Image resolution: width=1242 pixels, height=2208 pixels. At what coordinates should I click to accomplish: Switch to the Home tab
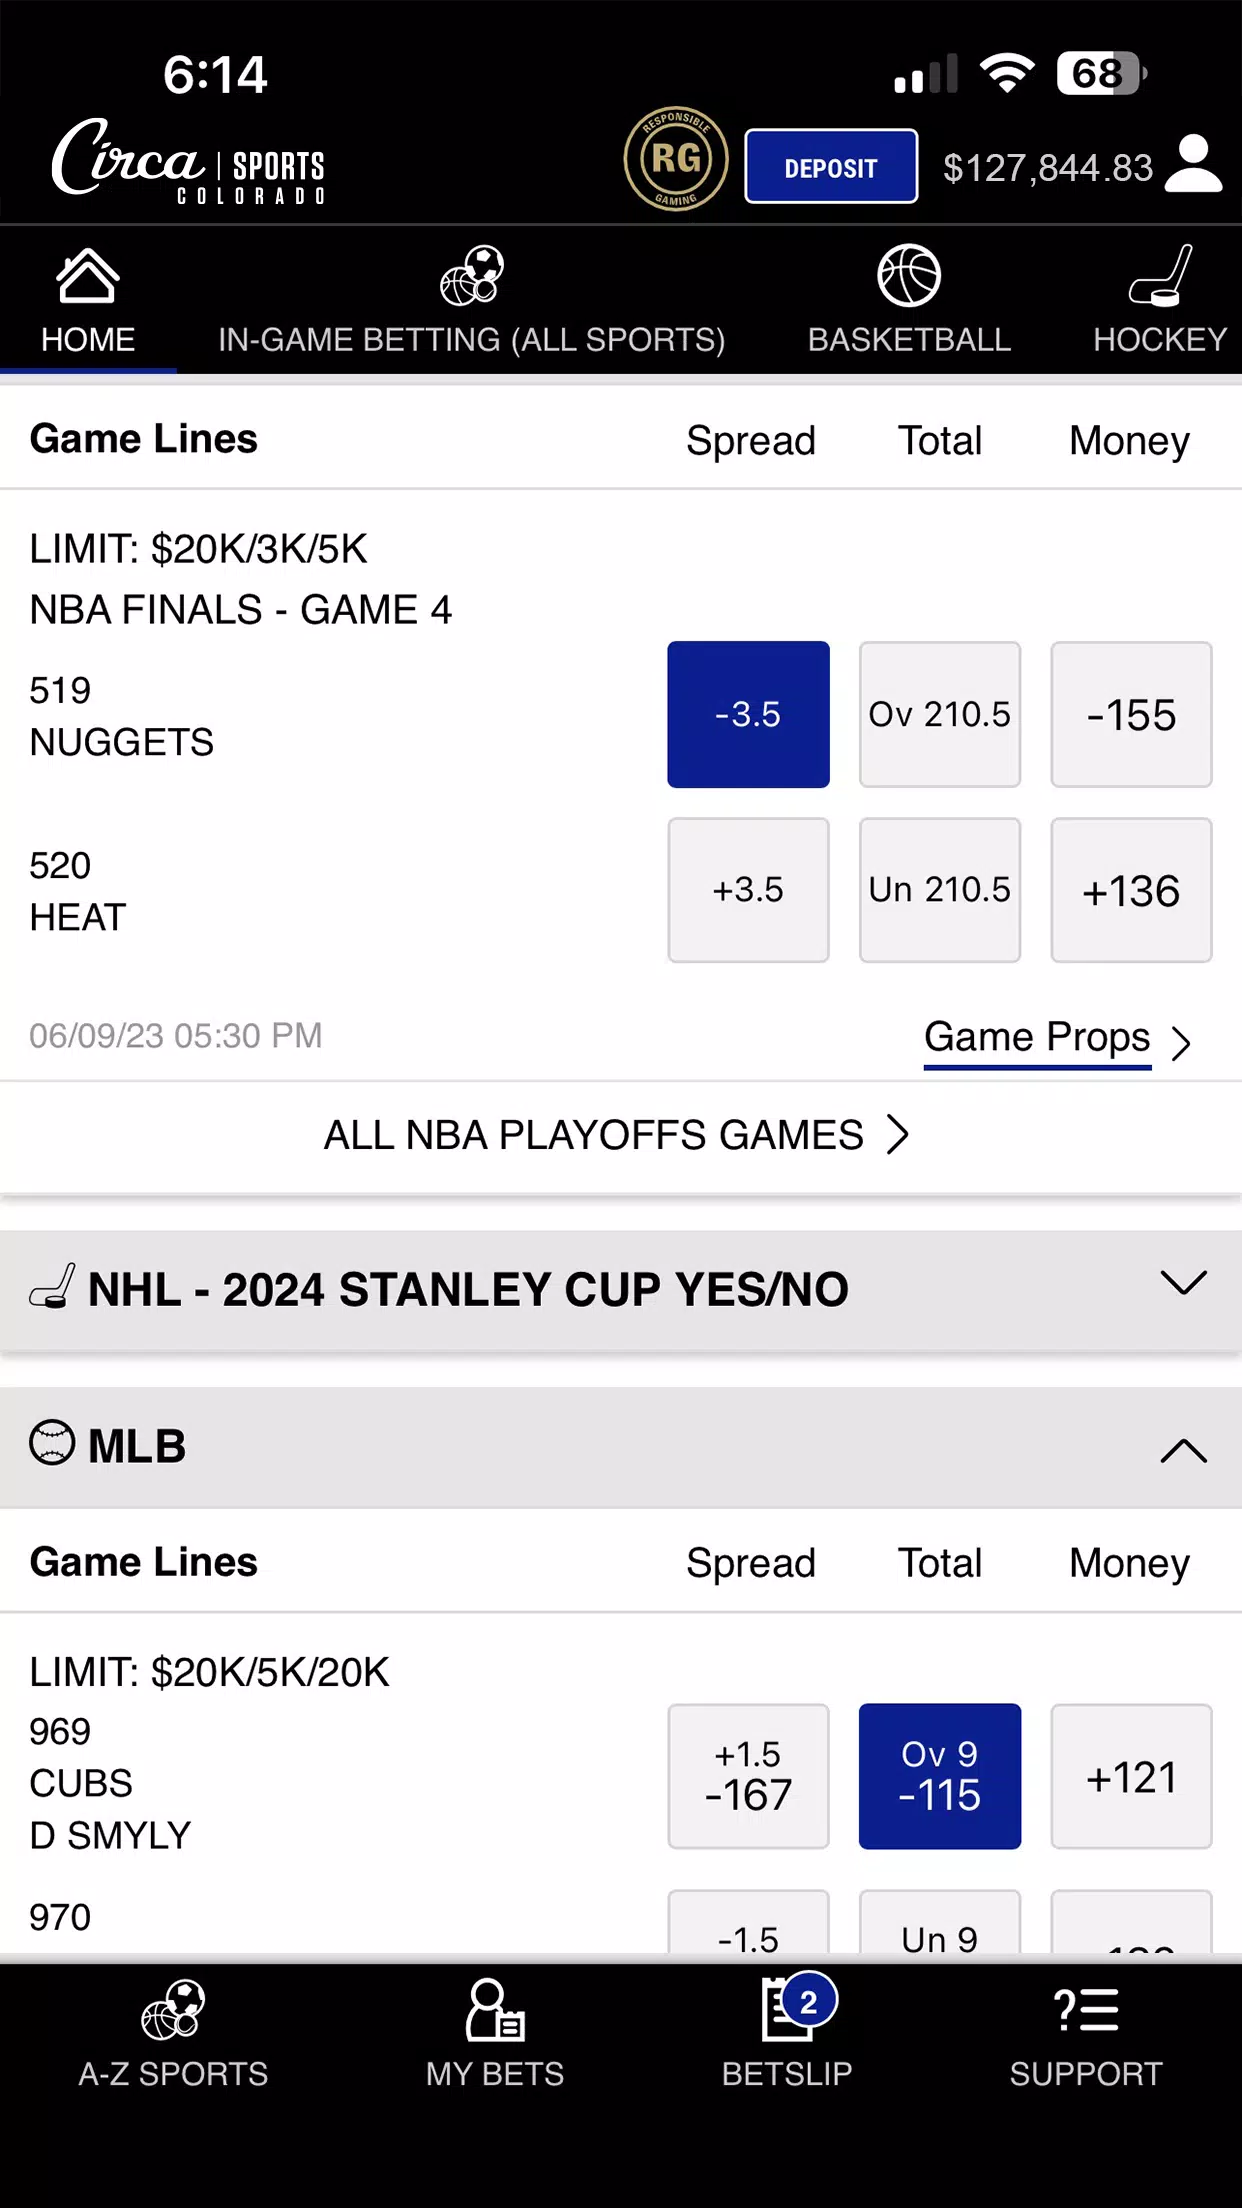(88, 300)
